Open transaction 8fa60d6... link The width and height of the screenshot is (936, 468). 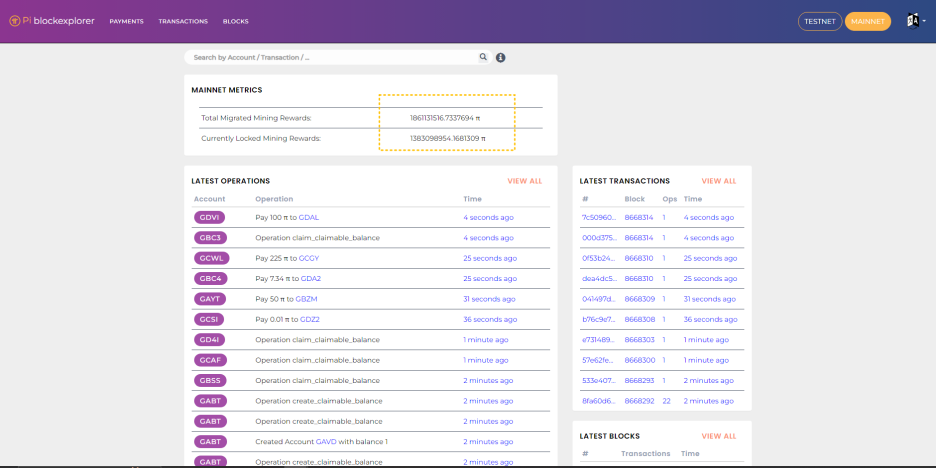(x=599, y=401)
